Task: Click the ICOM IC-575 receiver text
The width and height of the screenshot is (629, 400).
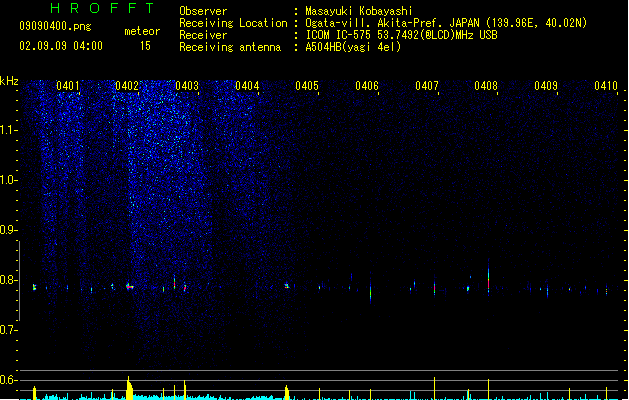Action: (x=401, y=35)
